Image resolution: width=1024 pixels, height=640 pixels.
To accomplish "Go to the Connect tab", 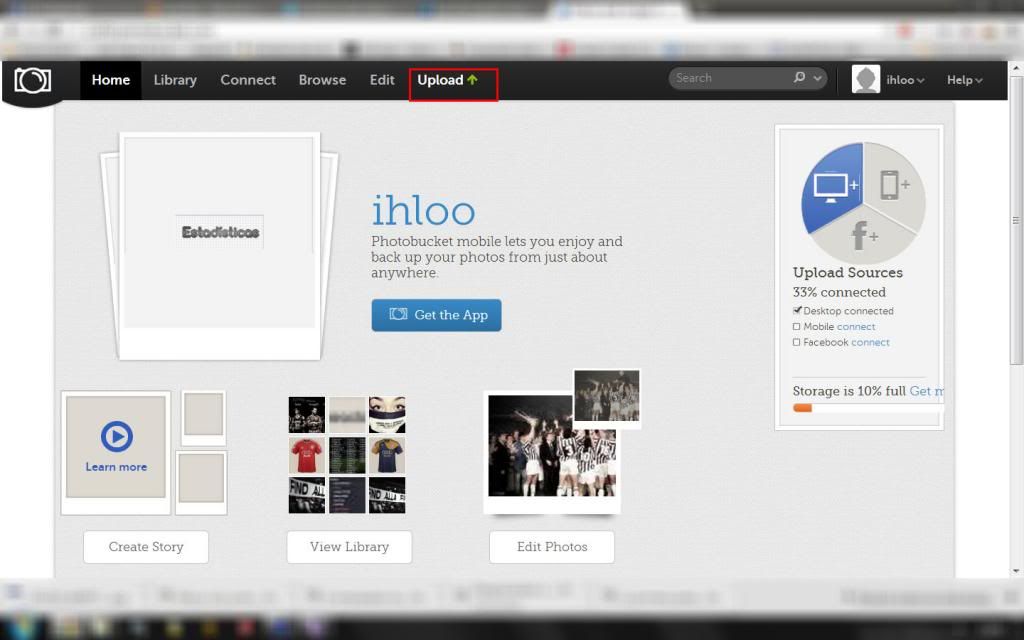I will pyautogui.click(x=248, y=80).
